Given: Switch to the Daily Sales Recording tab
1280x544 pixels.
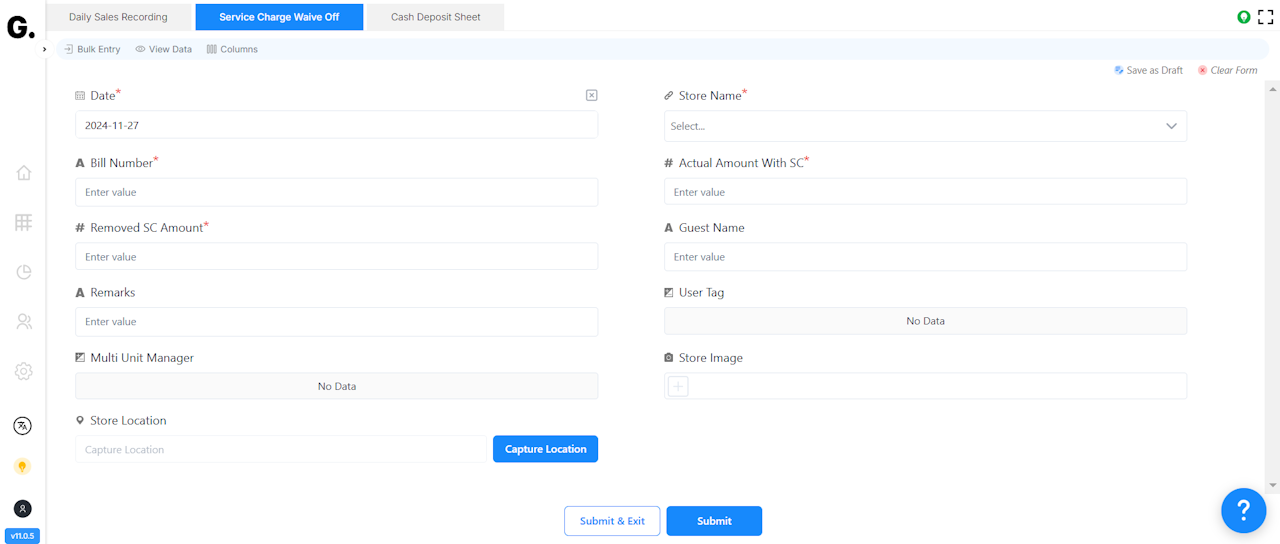Looking at the screenshot, I should click(x=118, y=17).
